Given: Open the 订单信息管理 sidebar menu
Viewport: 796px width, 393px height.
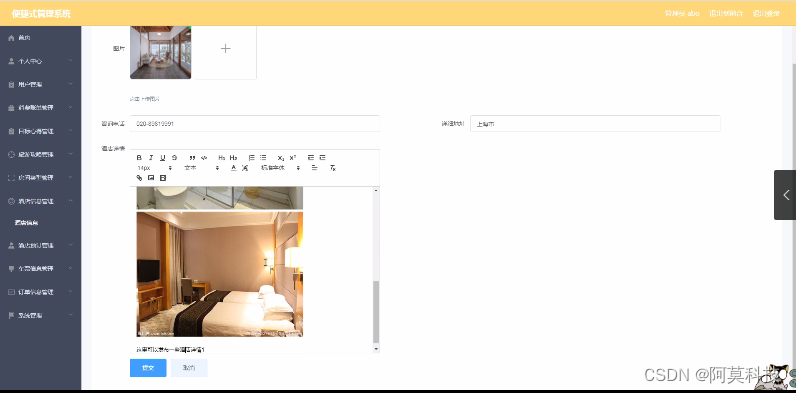Looking at the screenshot, I should [x=41, y=292].
